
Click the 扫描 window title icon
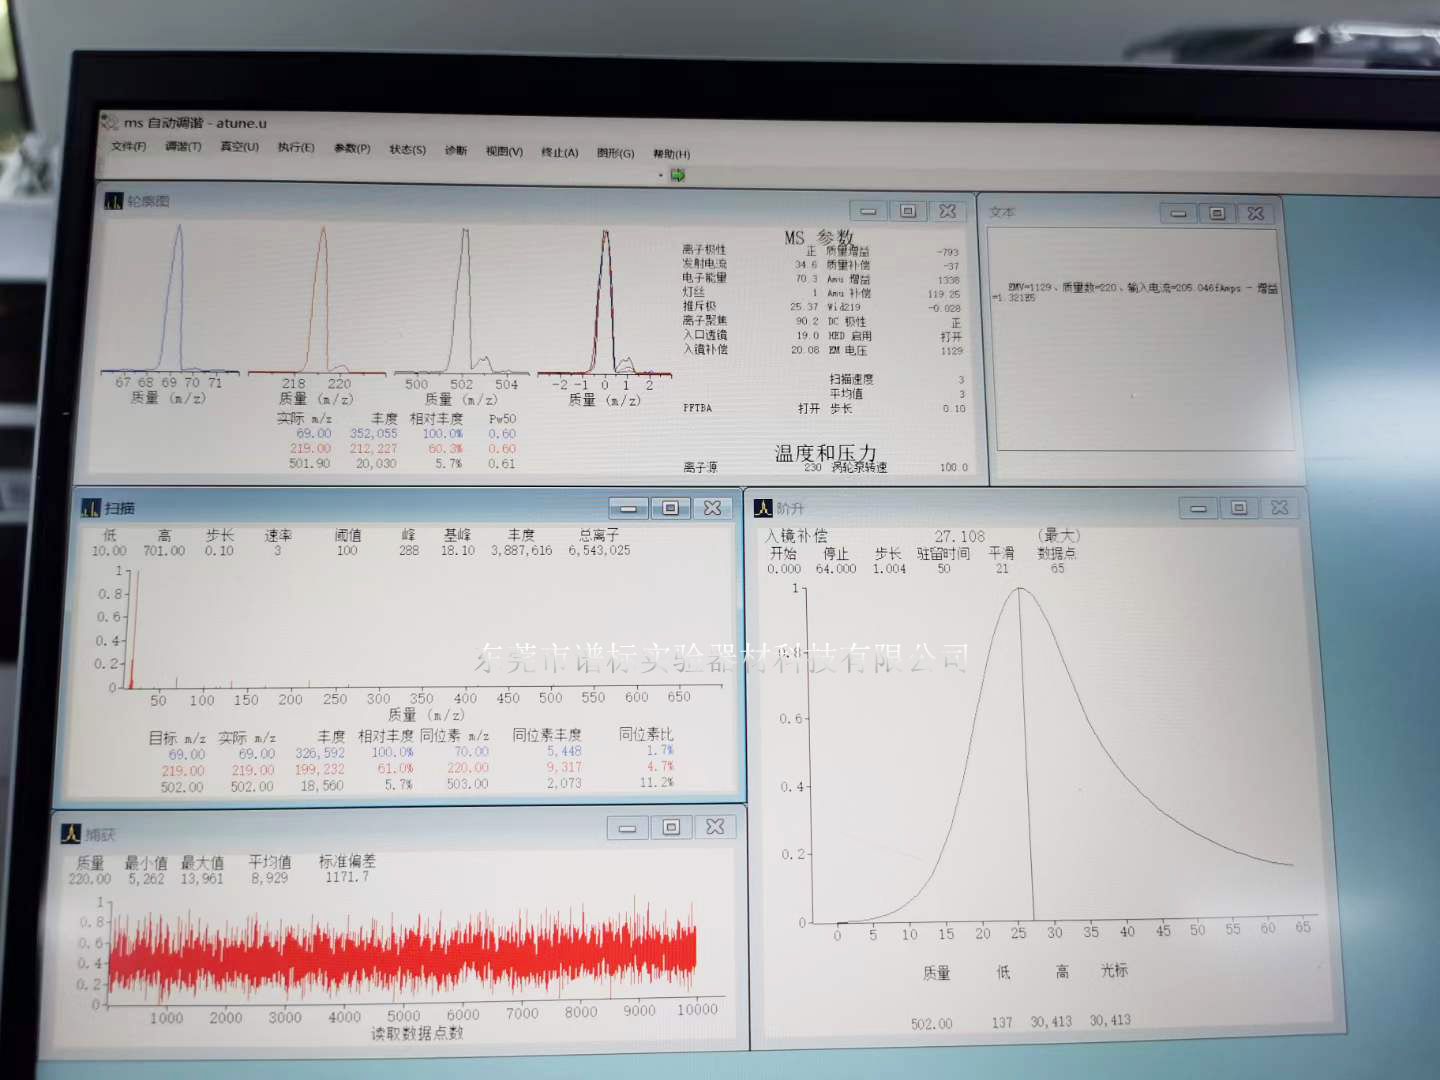91,509
